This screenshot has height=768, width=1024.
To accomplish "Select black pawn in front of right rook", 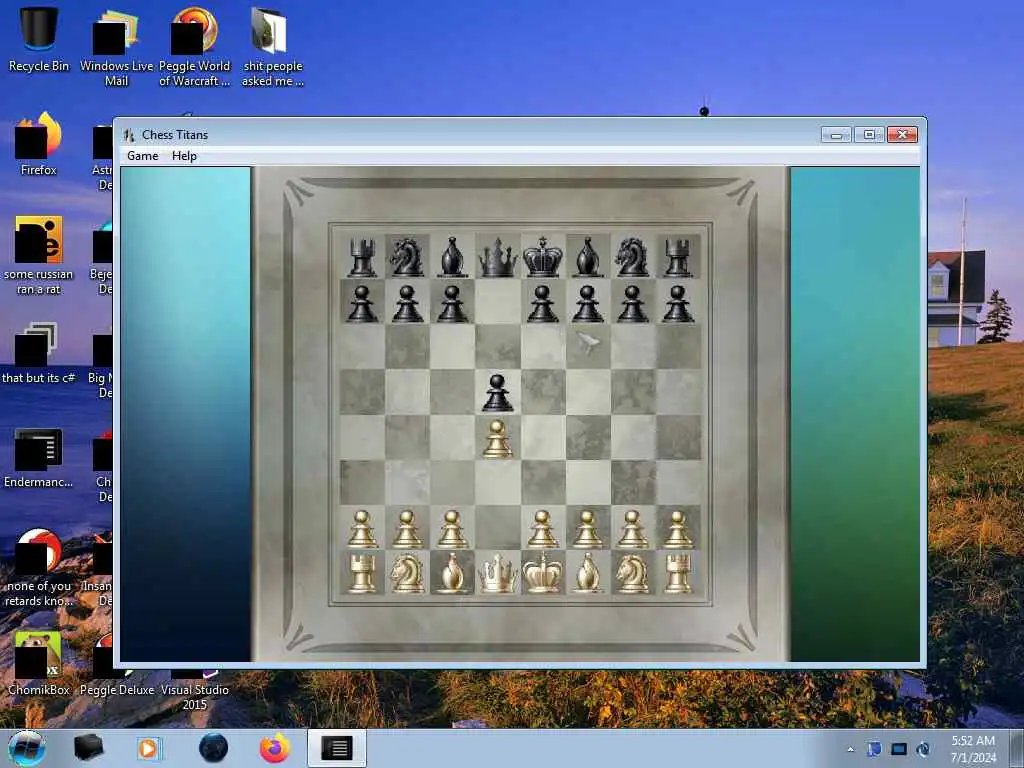I will coord(678,304).
